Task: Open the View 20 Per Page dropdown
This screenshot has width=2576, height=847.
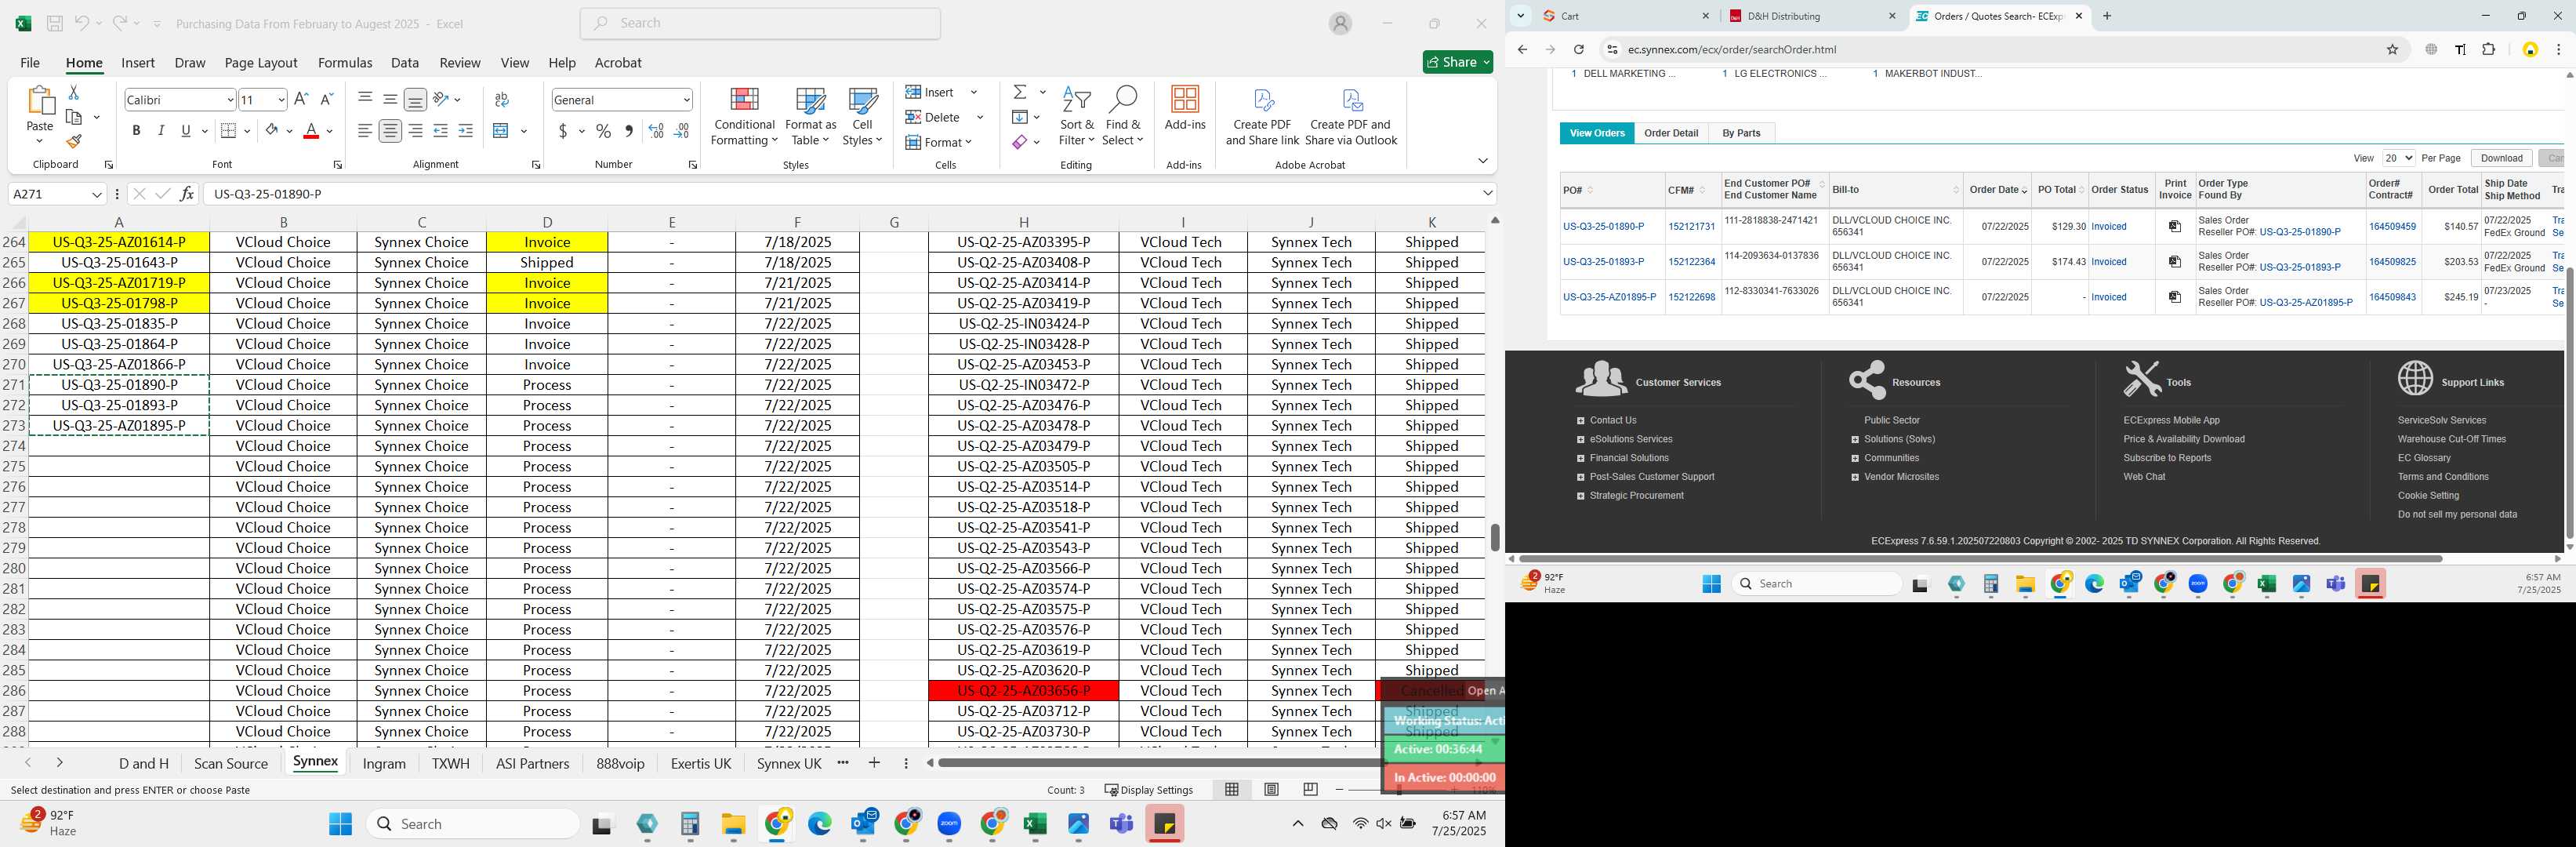Action: pos(2398,158)
